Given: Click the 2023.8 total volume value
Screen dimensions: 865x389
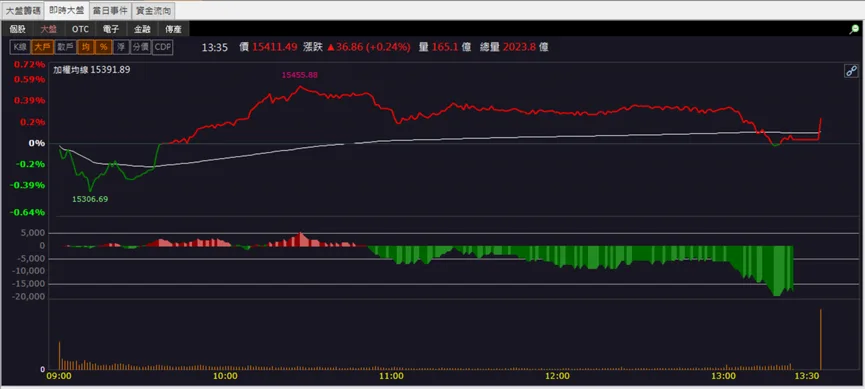Looking at the screenshot, I should (x=520, y=47).
